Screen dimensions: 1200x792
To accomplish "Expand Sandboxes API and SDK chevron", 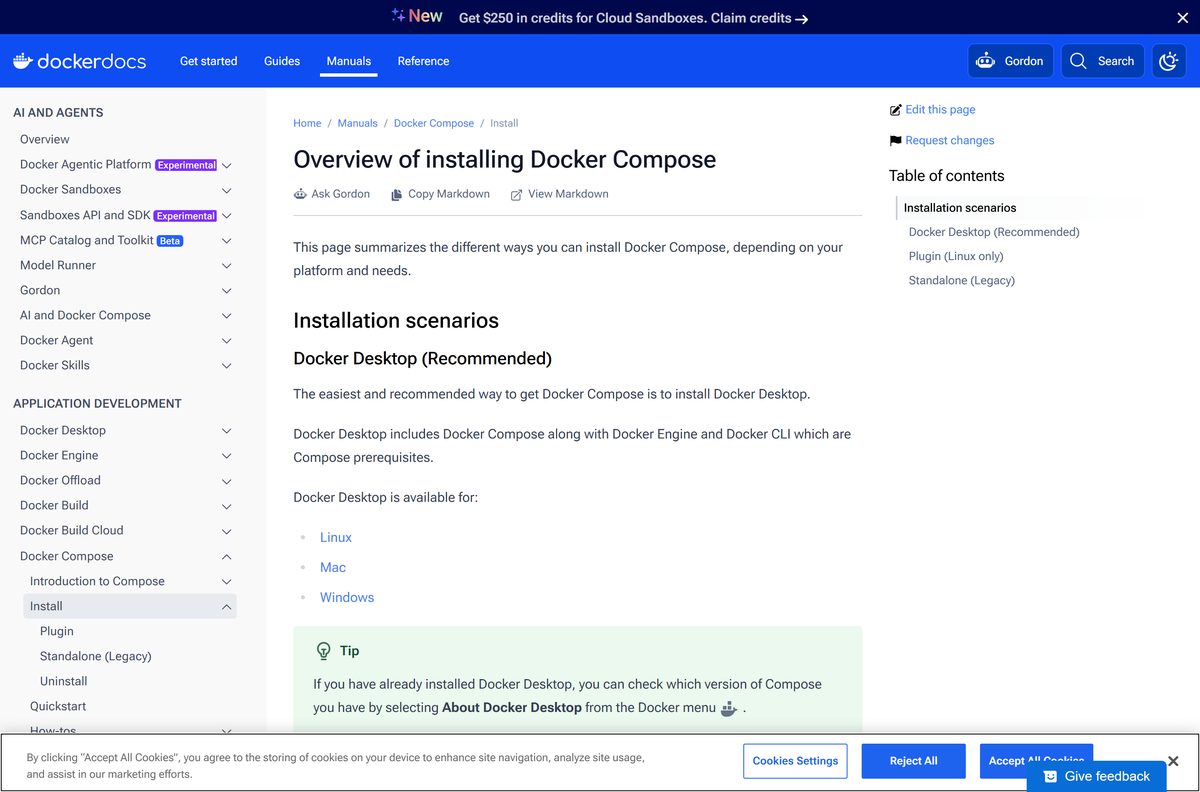I will [227, 215].
